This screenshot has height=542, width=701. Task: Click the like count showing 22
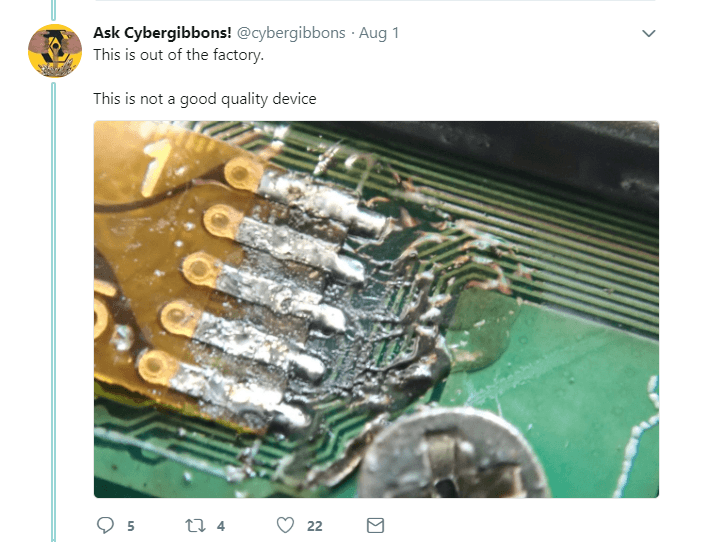point(314,526)
